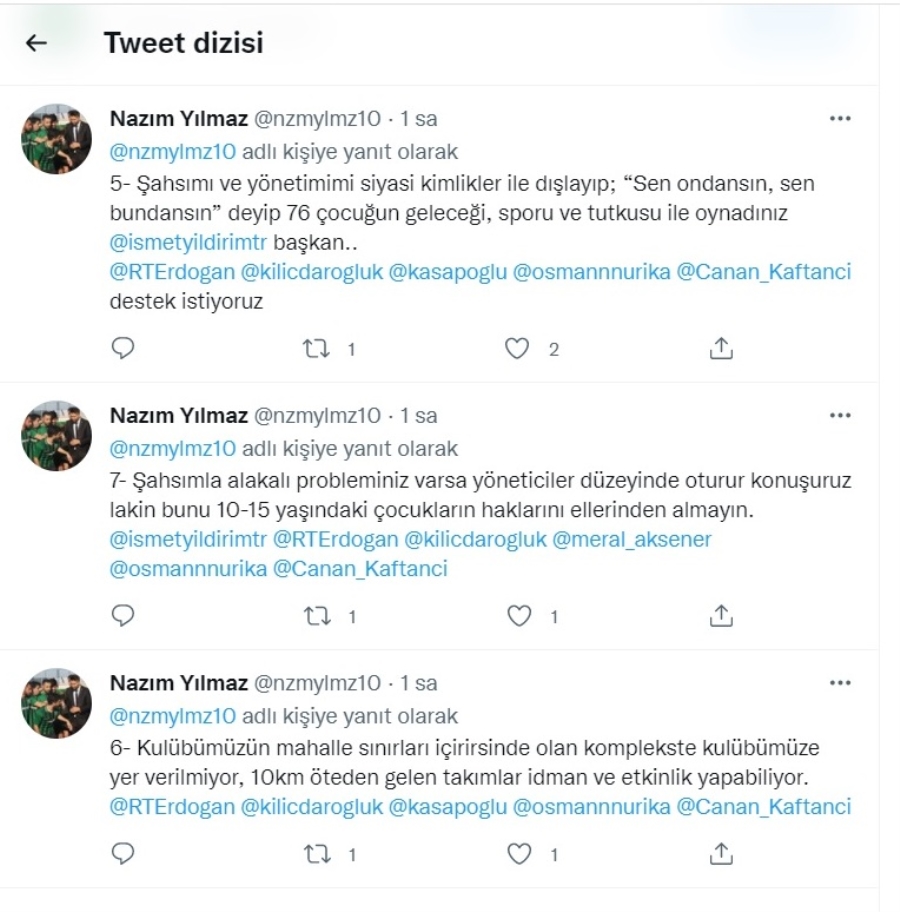Open the @ismetyildirimtr mention in the first tweet
This screenshot has width=900, height=912.
click(x=188, y=243)
